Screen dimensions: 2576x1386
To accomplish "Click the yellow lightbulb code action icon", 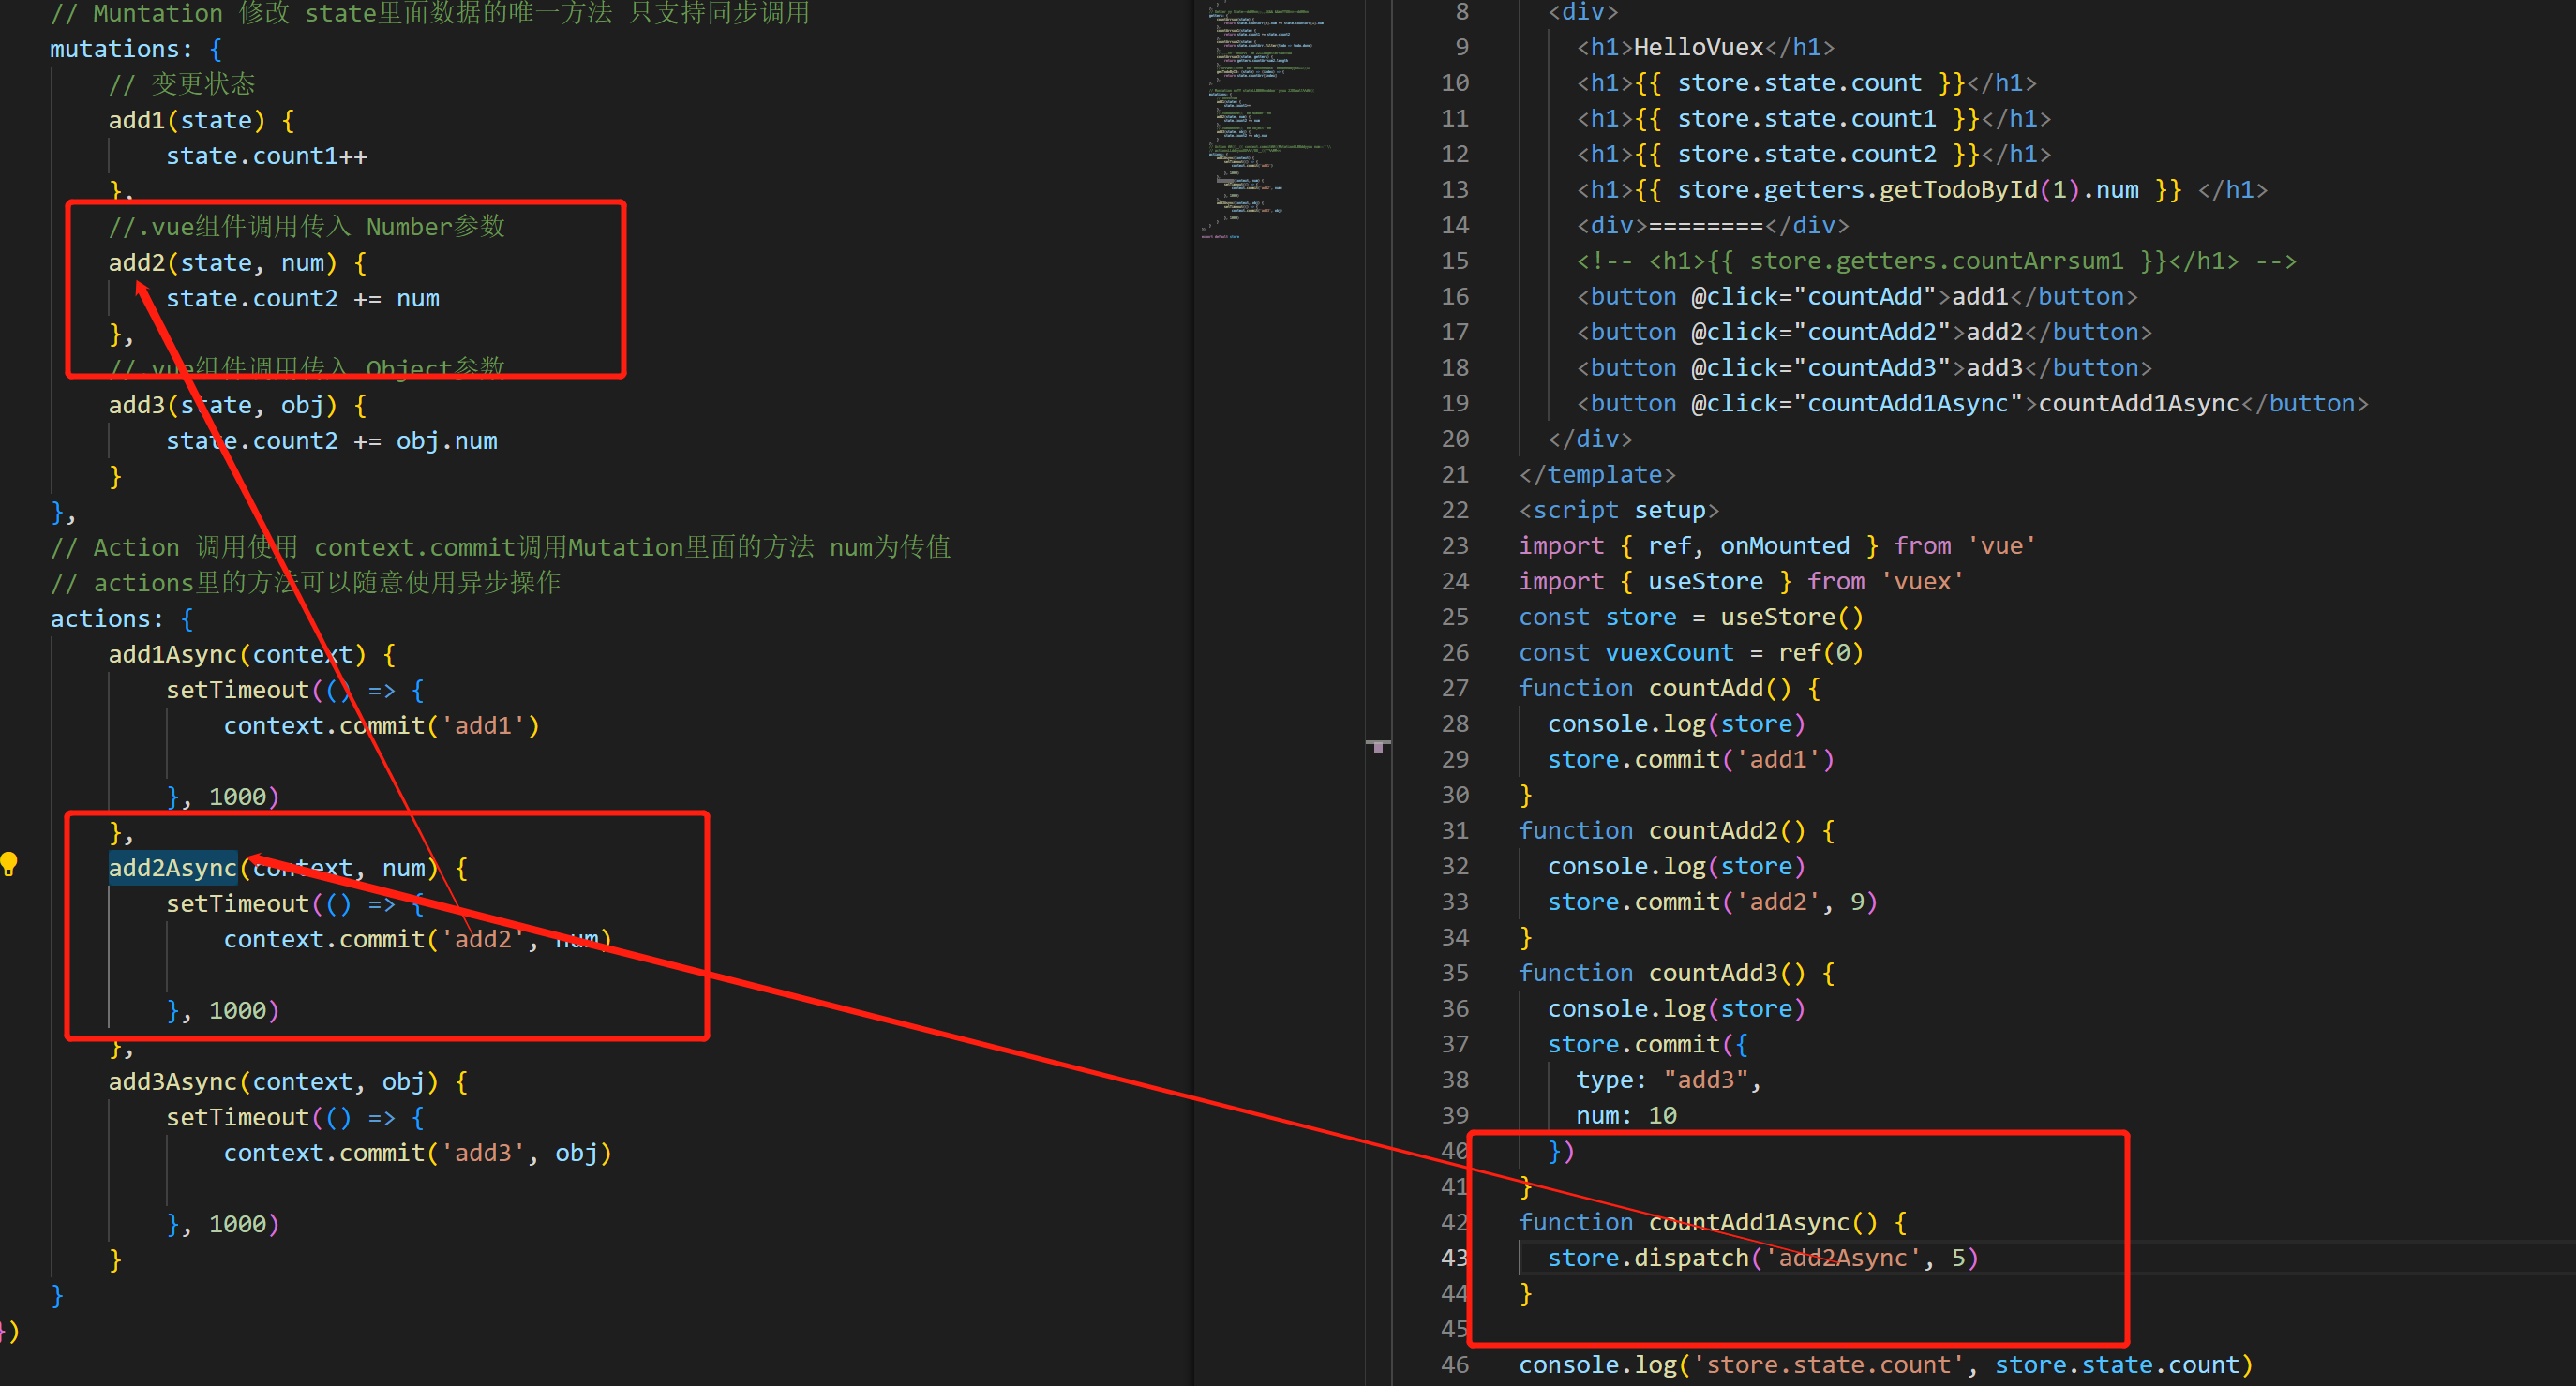I will click(9, 864).
